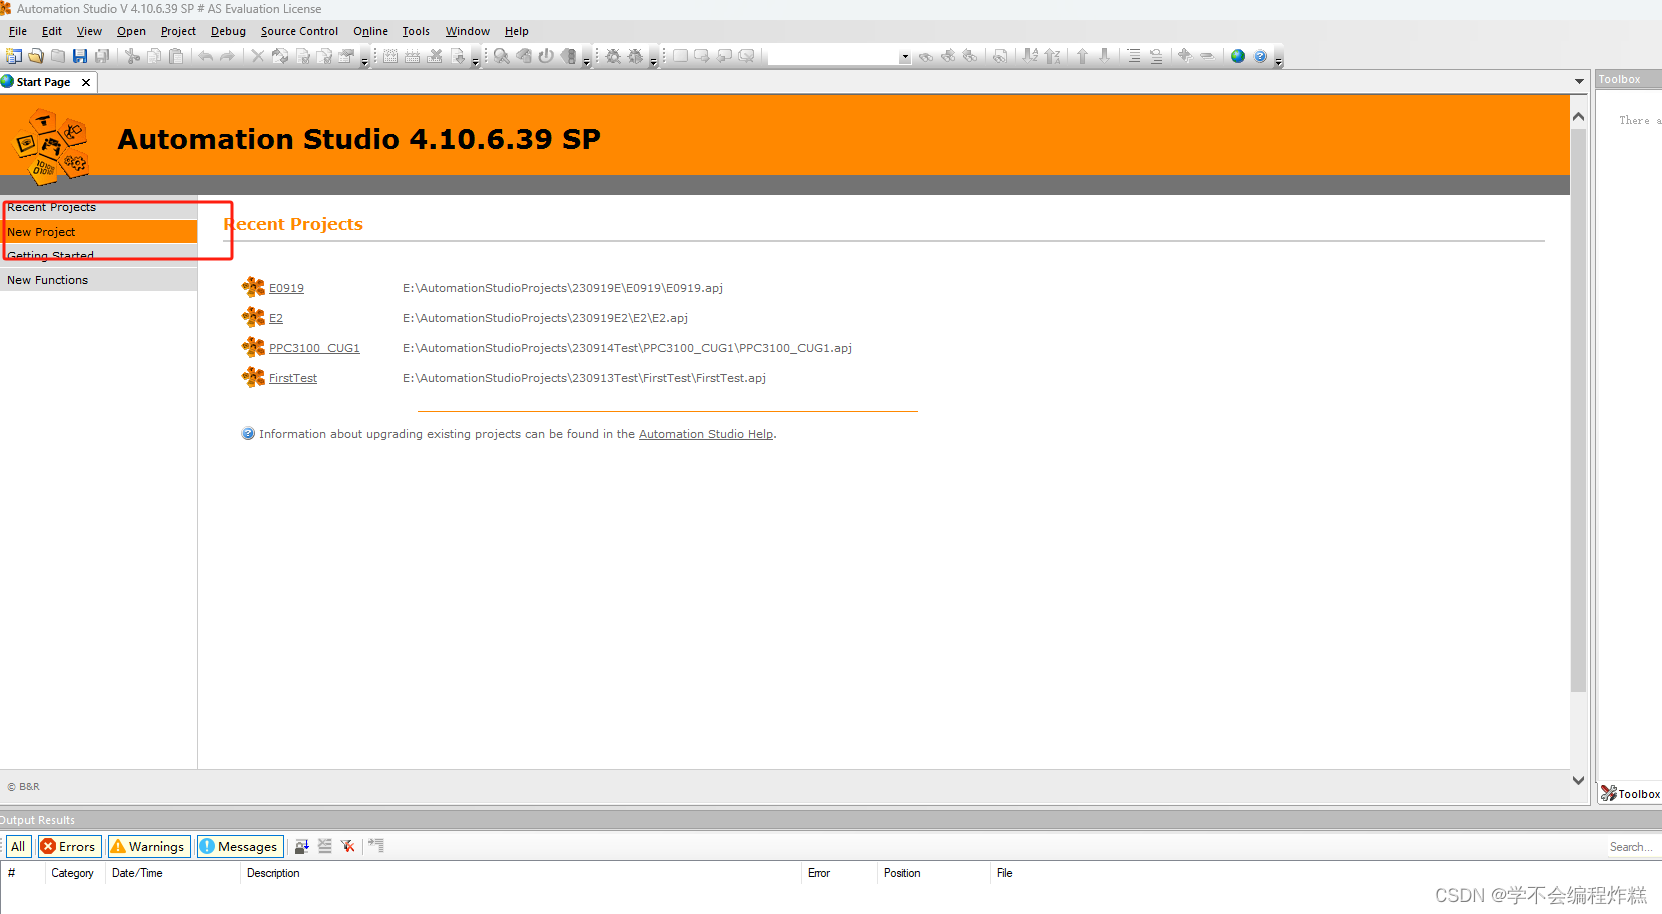Click the first debug bug icon
This screenshot has height=914, width=1662.
(x=613, y=56)
